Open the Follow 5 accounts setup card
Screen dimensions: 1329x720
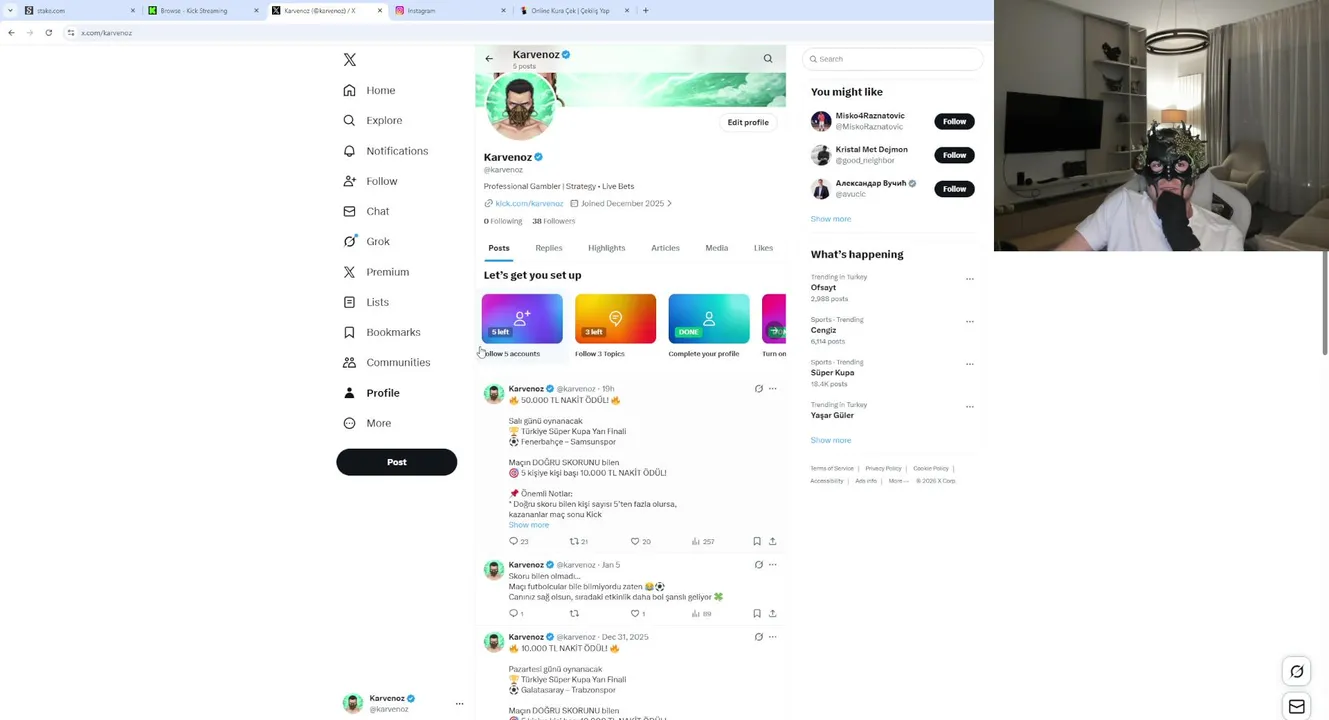coord(522,326)
